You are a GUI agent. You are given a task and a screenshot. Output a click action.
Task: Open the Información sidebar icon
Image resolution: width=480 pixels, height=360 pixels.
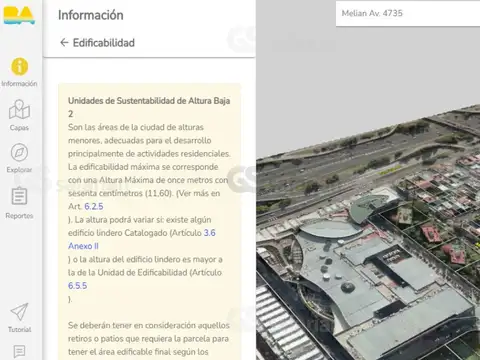[19, 67]
